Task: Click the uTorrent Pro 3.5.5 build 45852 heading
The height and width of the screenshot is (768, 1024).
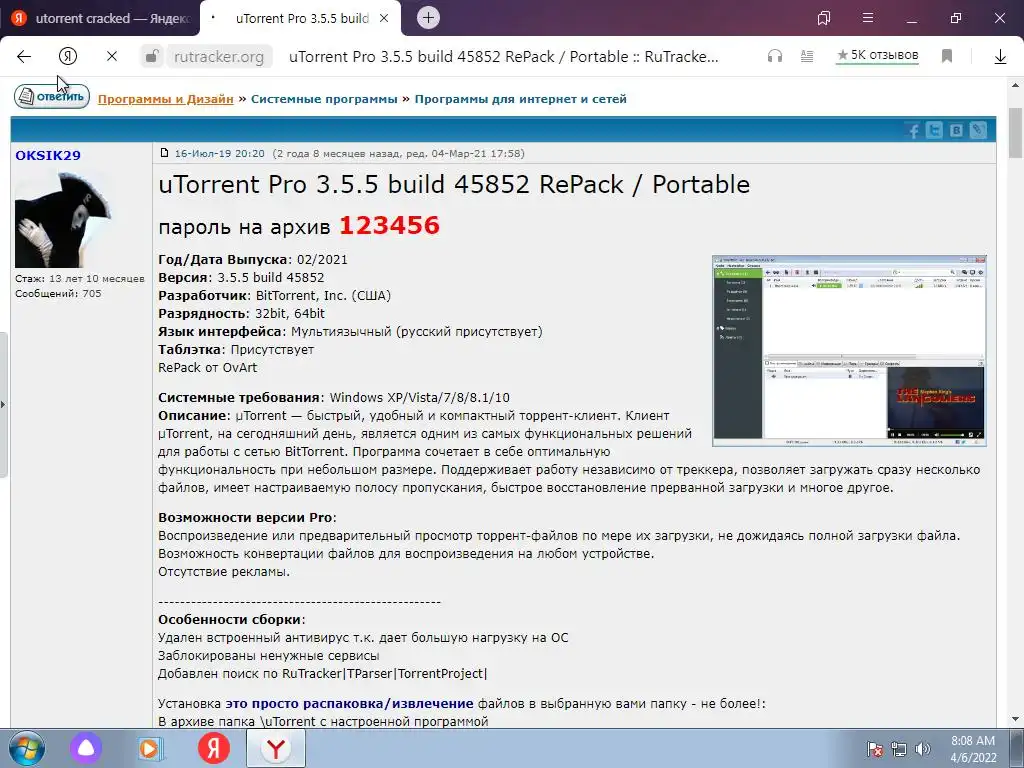Action: click(454, 184)
